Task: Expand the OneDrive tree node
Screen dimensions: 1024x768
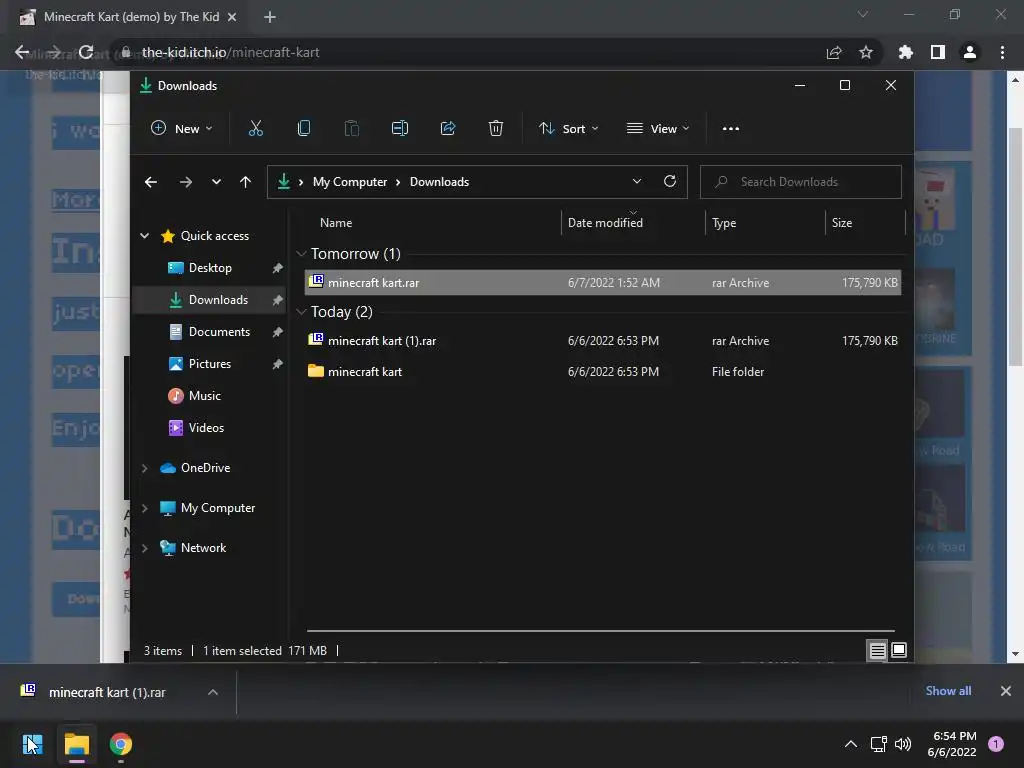Action: click(x=144, y=468)
